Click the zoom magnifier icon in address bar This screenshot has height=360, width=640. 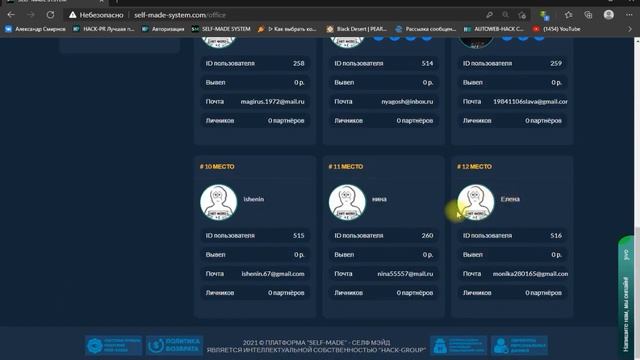pyautogui.click(x=505, y=15)
